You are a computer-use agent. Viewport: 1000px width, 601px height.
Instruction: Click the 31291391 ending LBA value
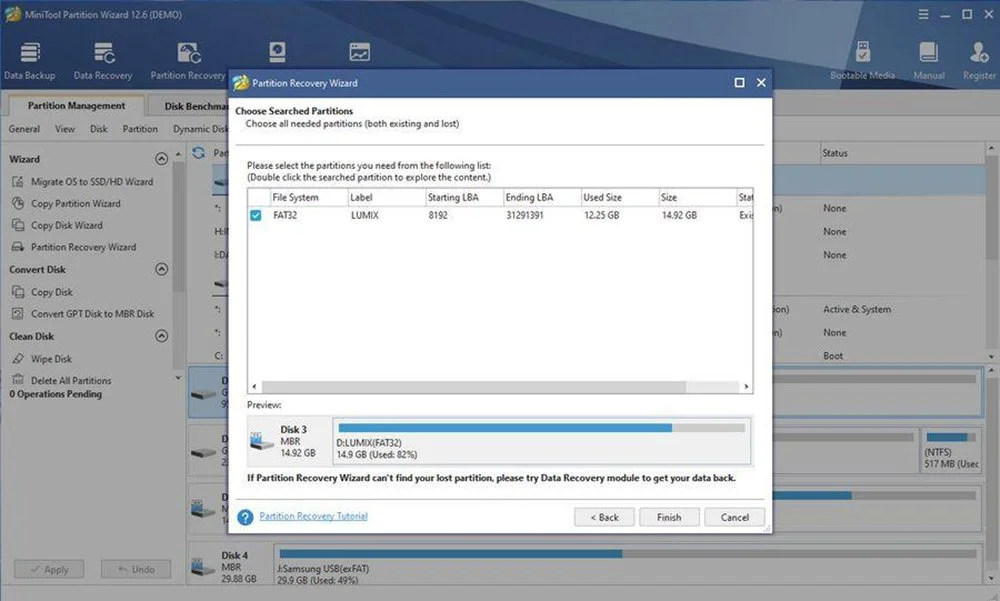[x=525, y=216]
